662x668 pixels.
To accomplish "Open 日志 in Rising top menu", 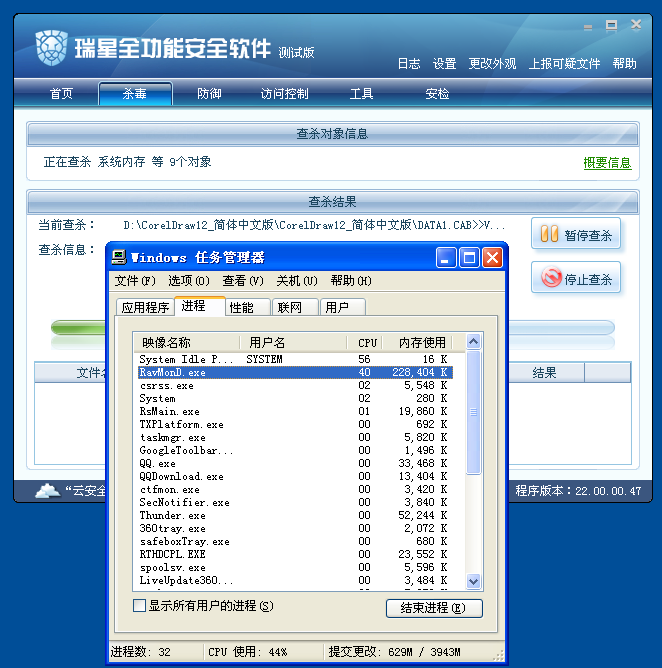I will click(x=409, y=63).
